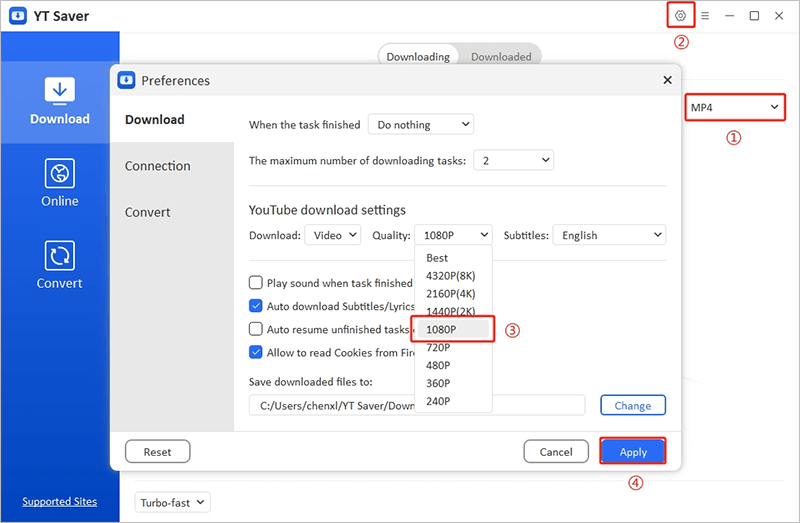The height and width of the screenshot is (523, 800).
Task: Click Change save folder button
Action: point(633,405)
